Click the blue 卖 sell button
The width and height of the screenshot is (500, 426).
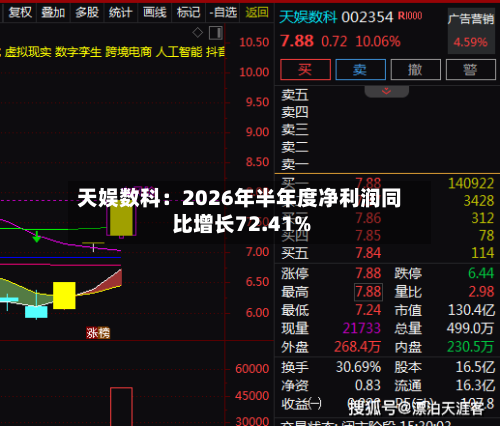(x=360, y=70)
